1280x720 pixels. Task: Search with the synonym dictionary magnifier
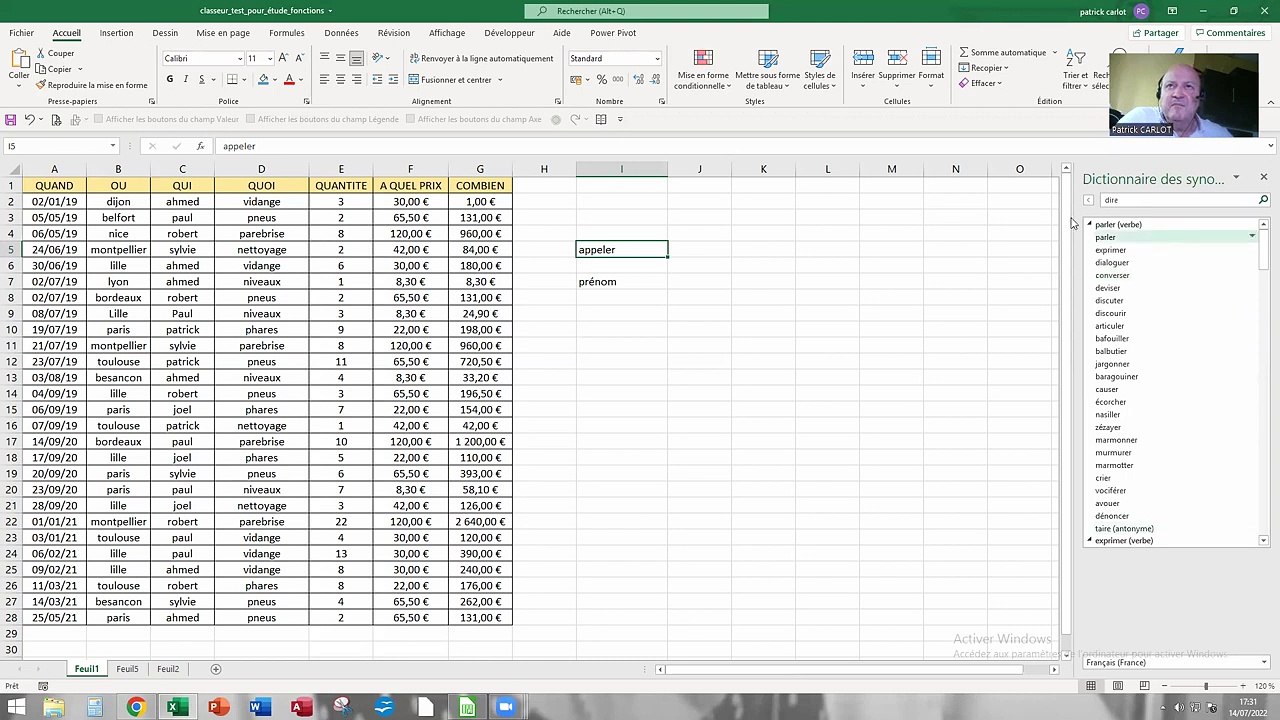click(x=1263, y=200)
